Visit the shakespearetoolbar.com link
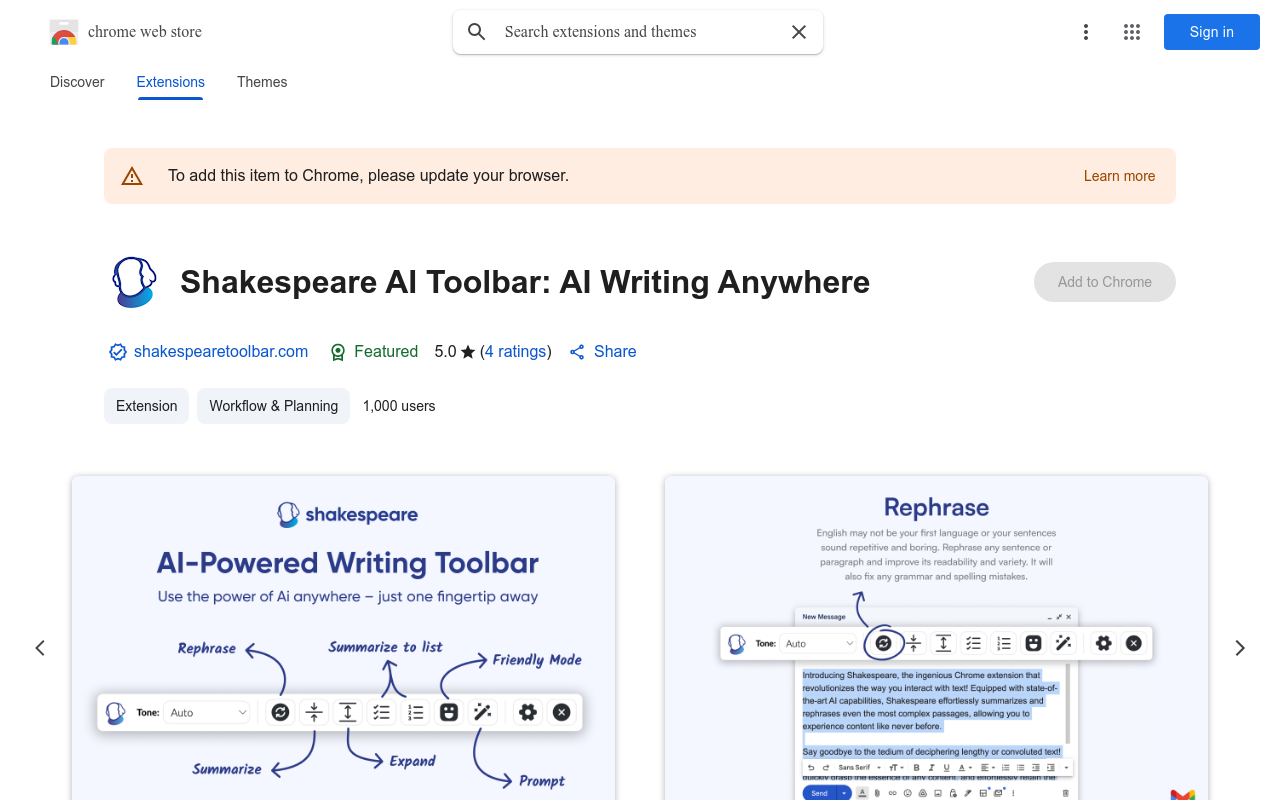The width and height of the screenshot is (1280, 800). click(x=221, y=352)
